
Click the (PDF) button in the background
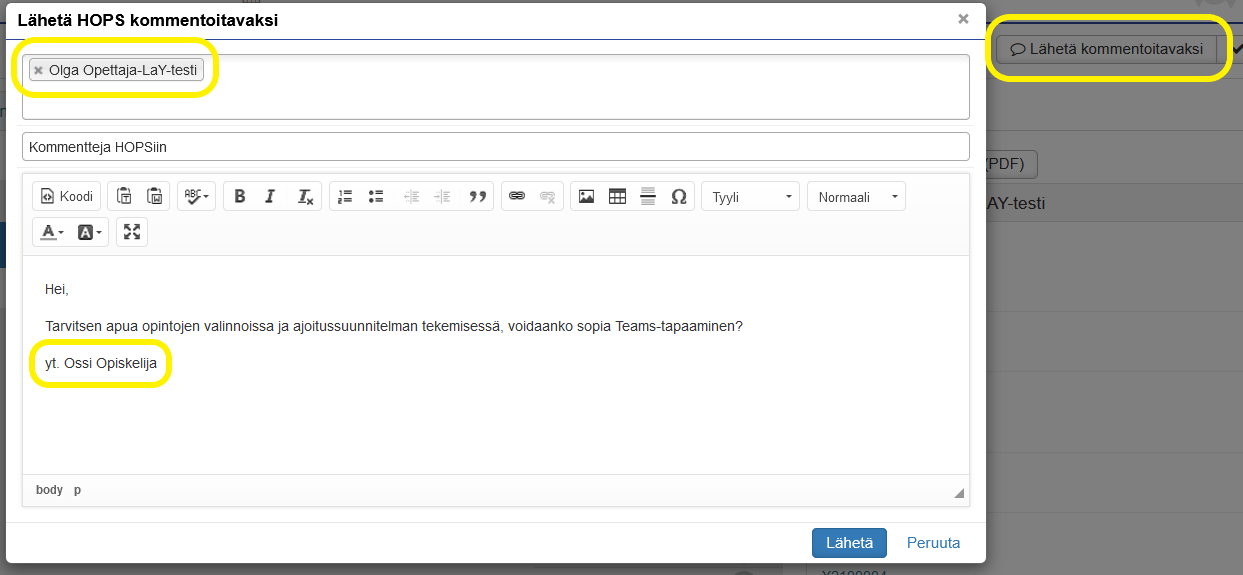point(1011,164)
